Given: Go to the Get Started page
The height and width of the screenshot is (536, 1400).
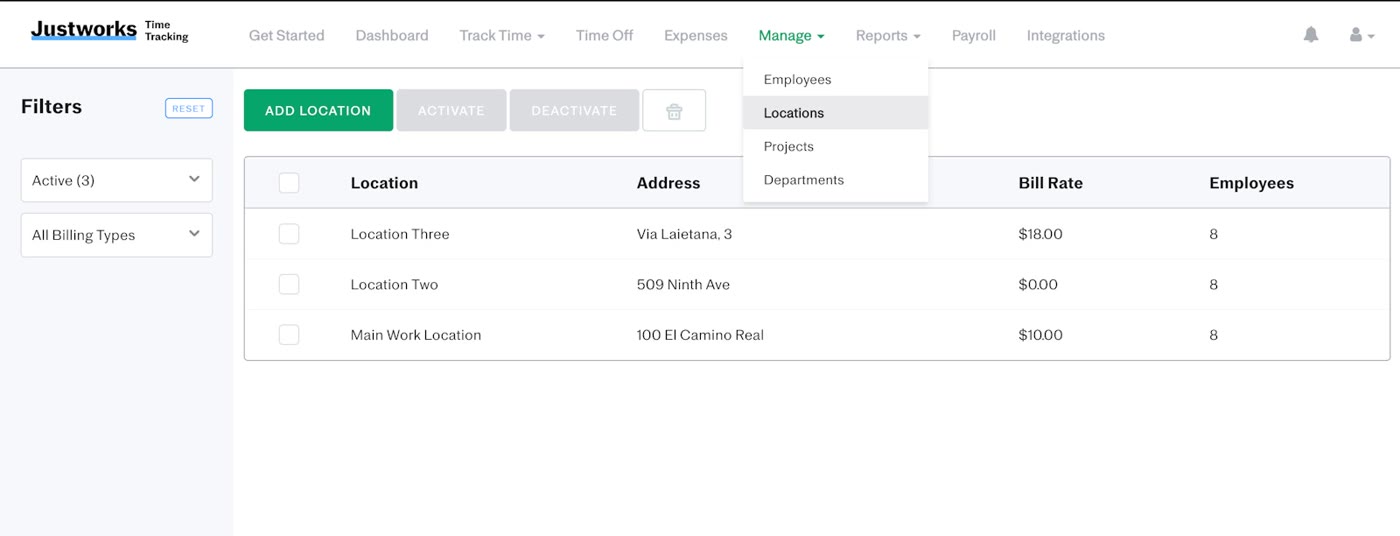Looking at the screenshot, I should tap(287, 35).
